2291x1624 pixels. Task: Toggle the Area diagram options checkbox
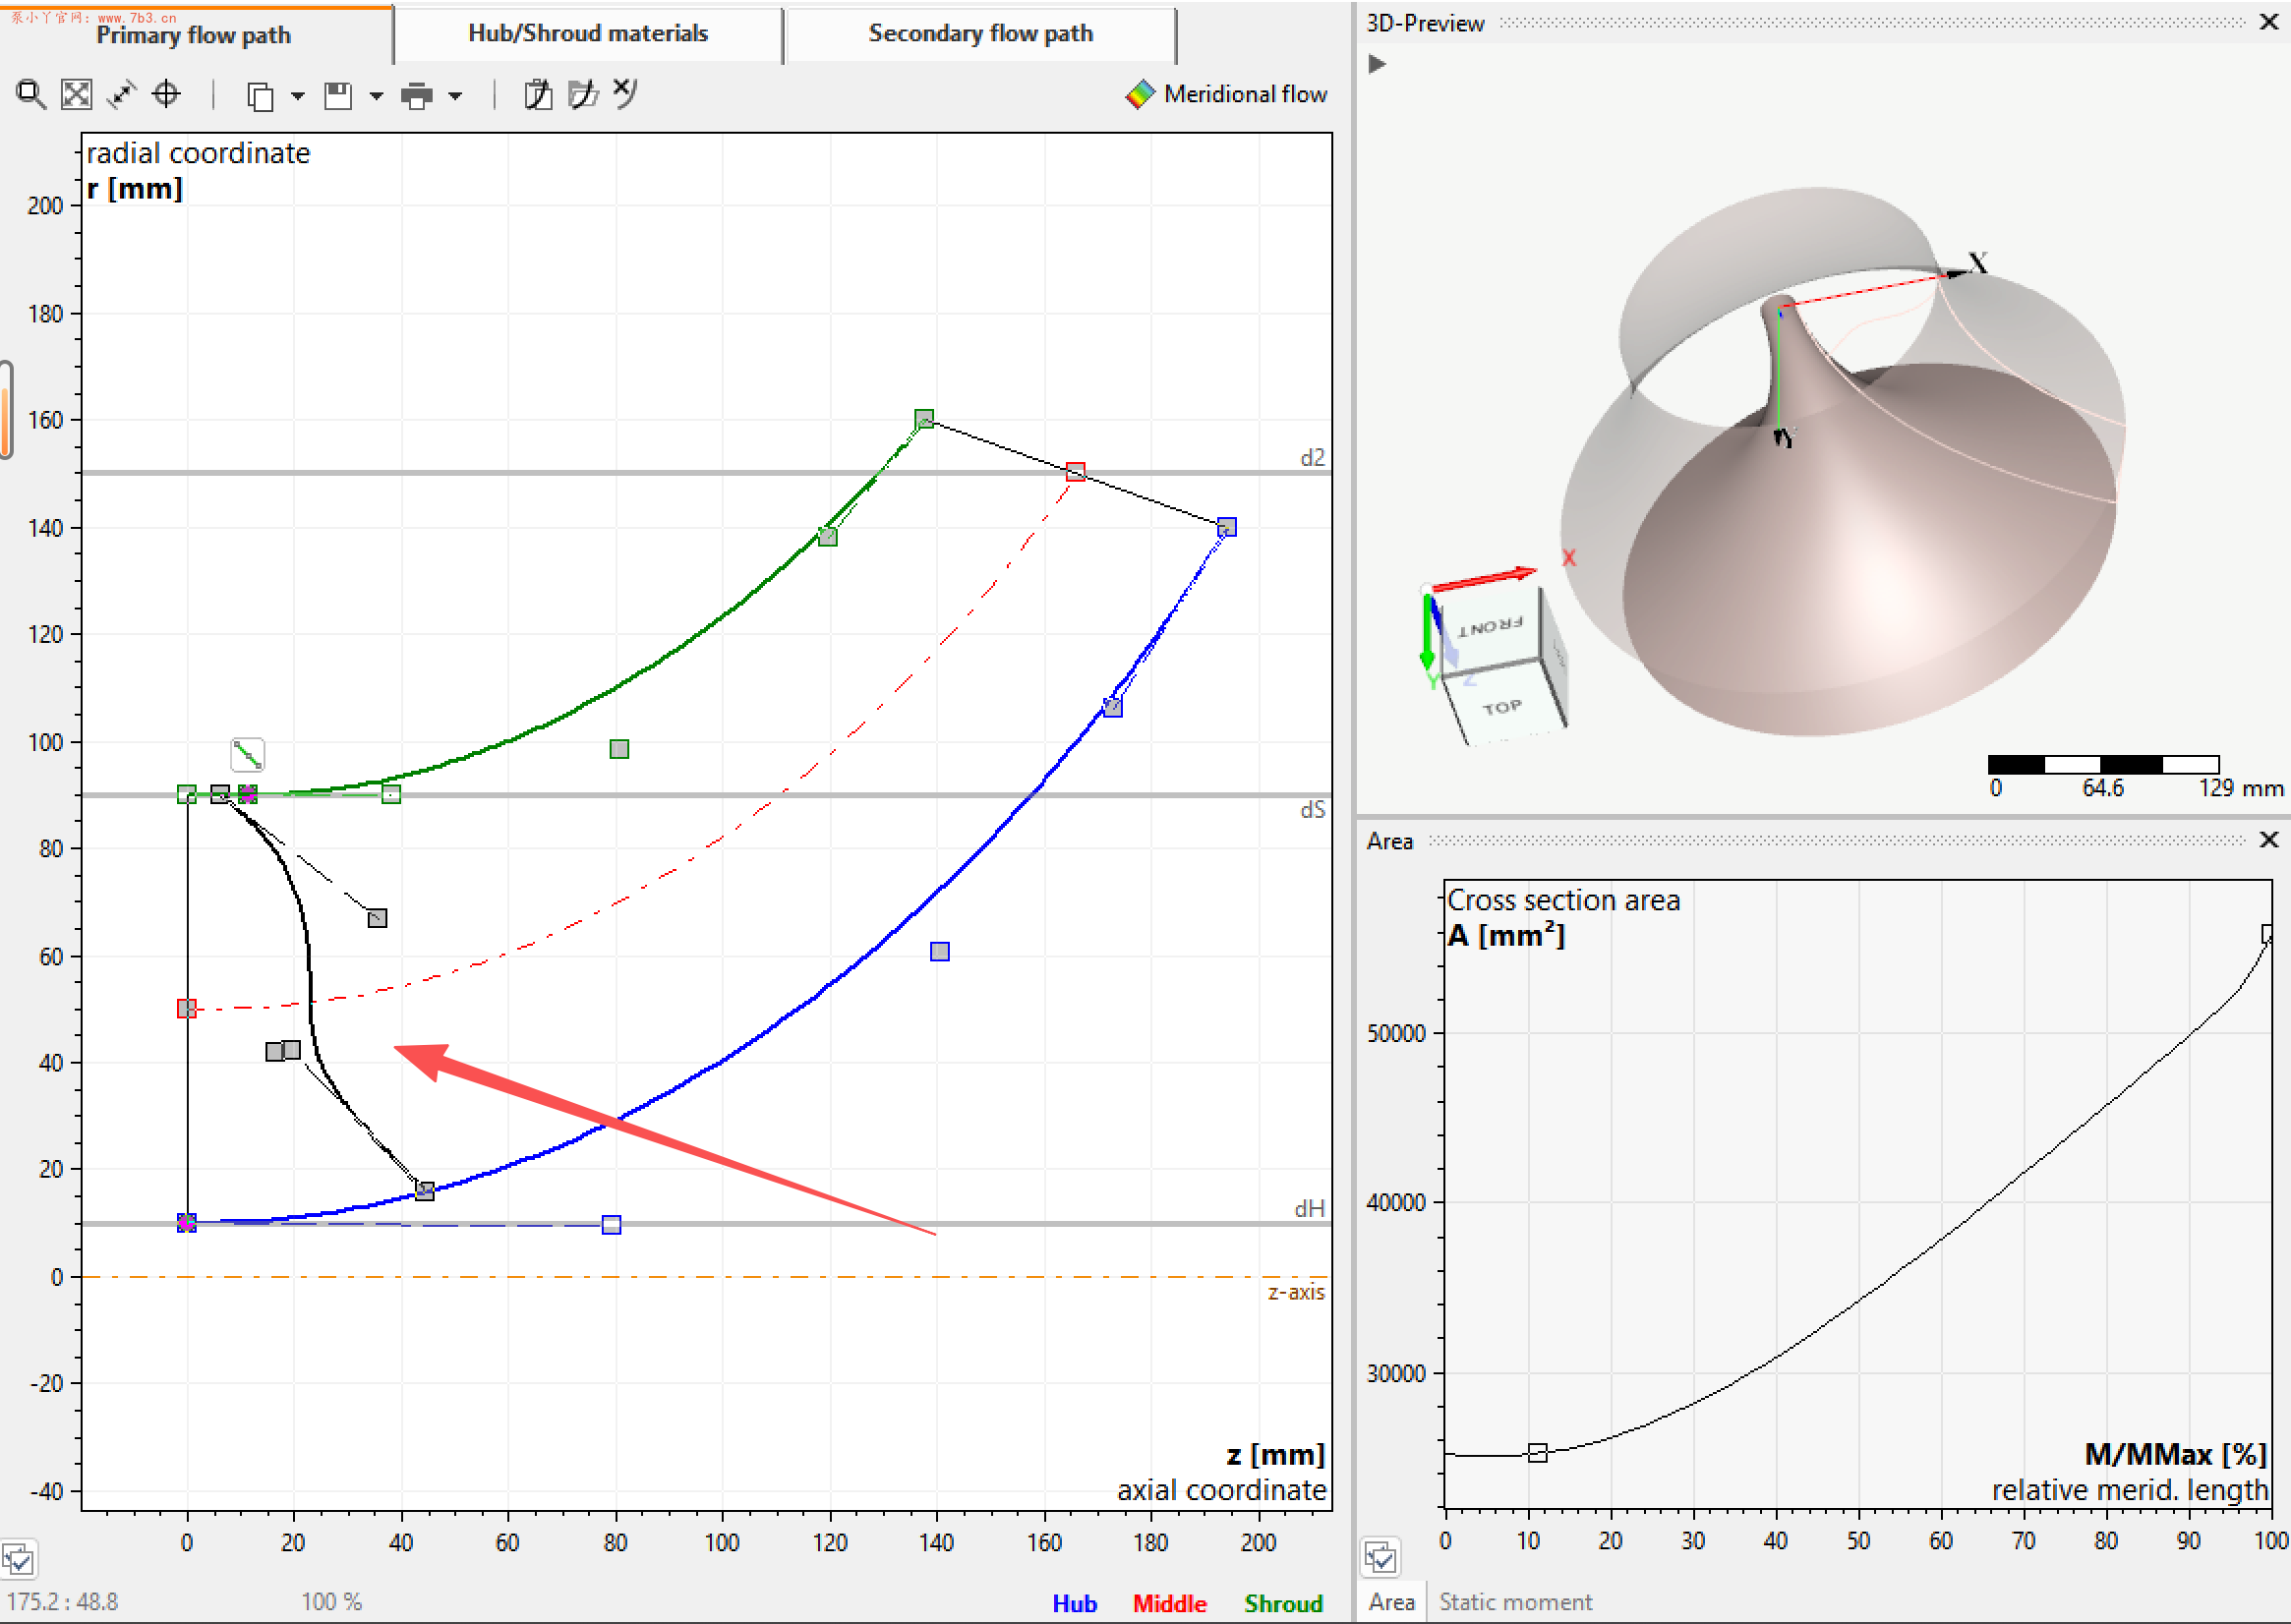1381,1557
